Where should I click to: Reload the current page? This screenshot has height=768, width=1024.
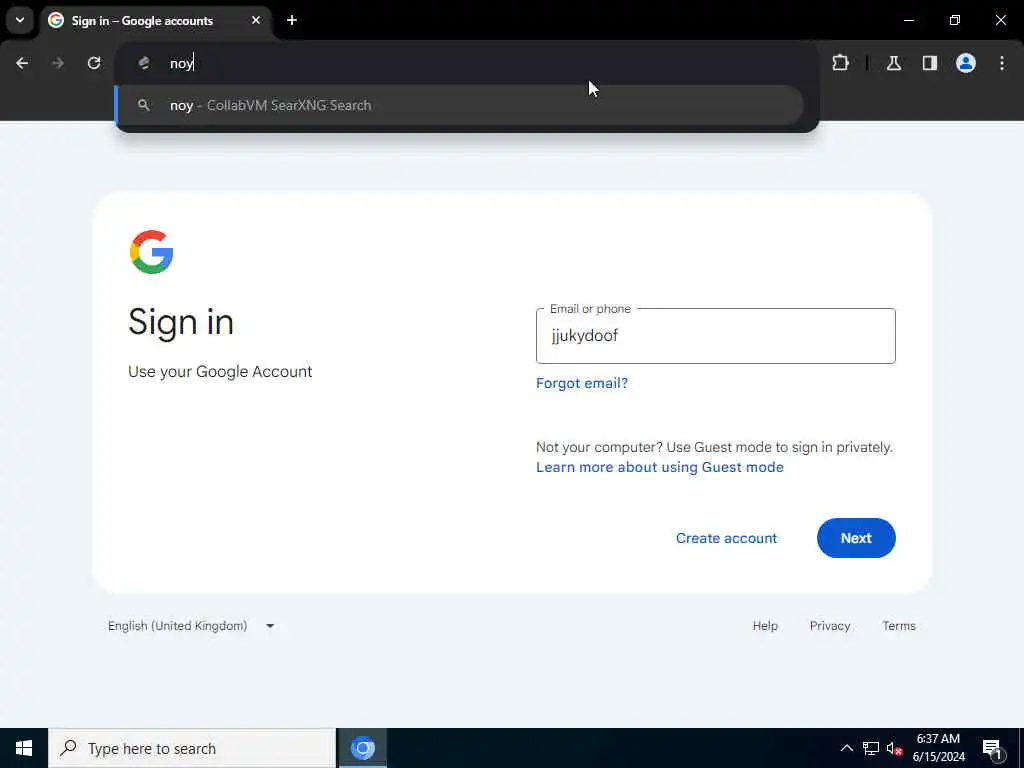pos(94,63)
